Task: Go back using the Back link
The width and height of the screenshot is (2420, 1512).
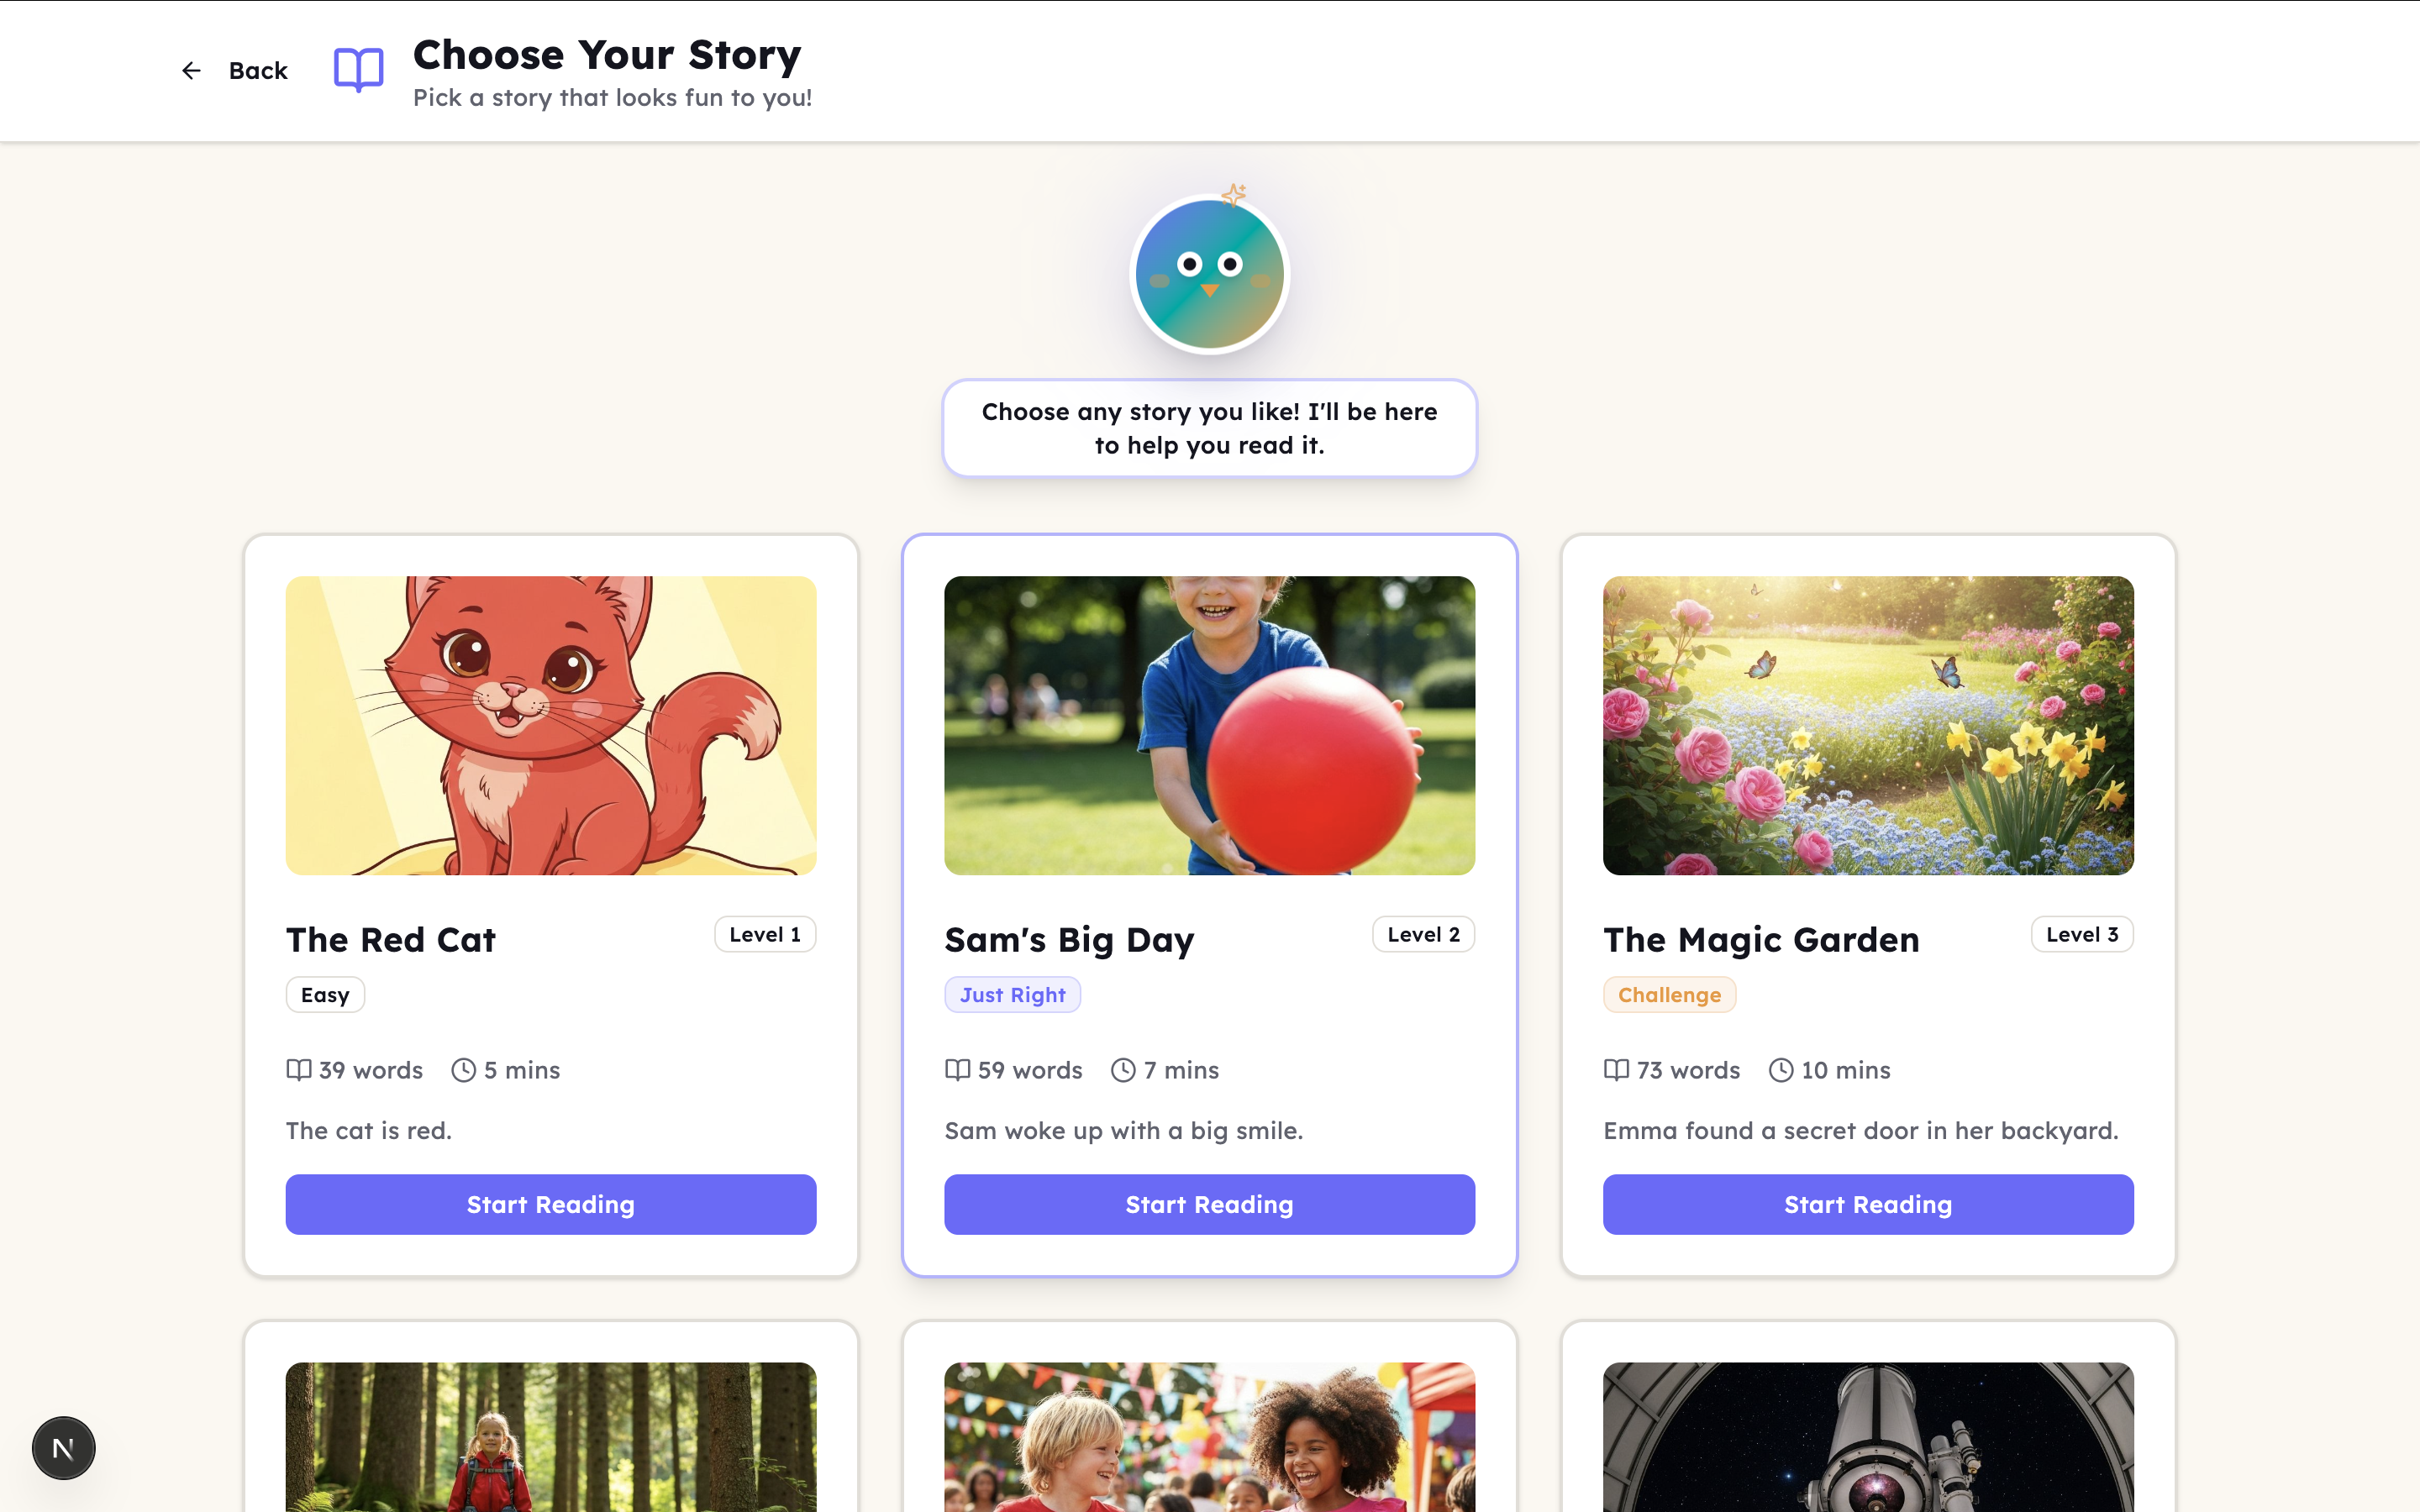Action: pos(235,70)
